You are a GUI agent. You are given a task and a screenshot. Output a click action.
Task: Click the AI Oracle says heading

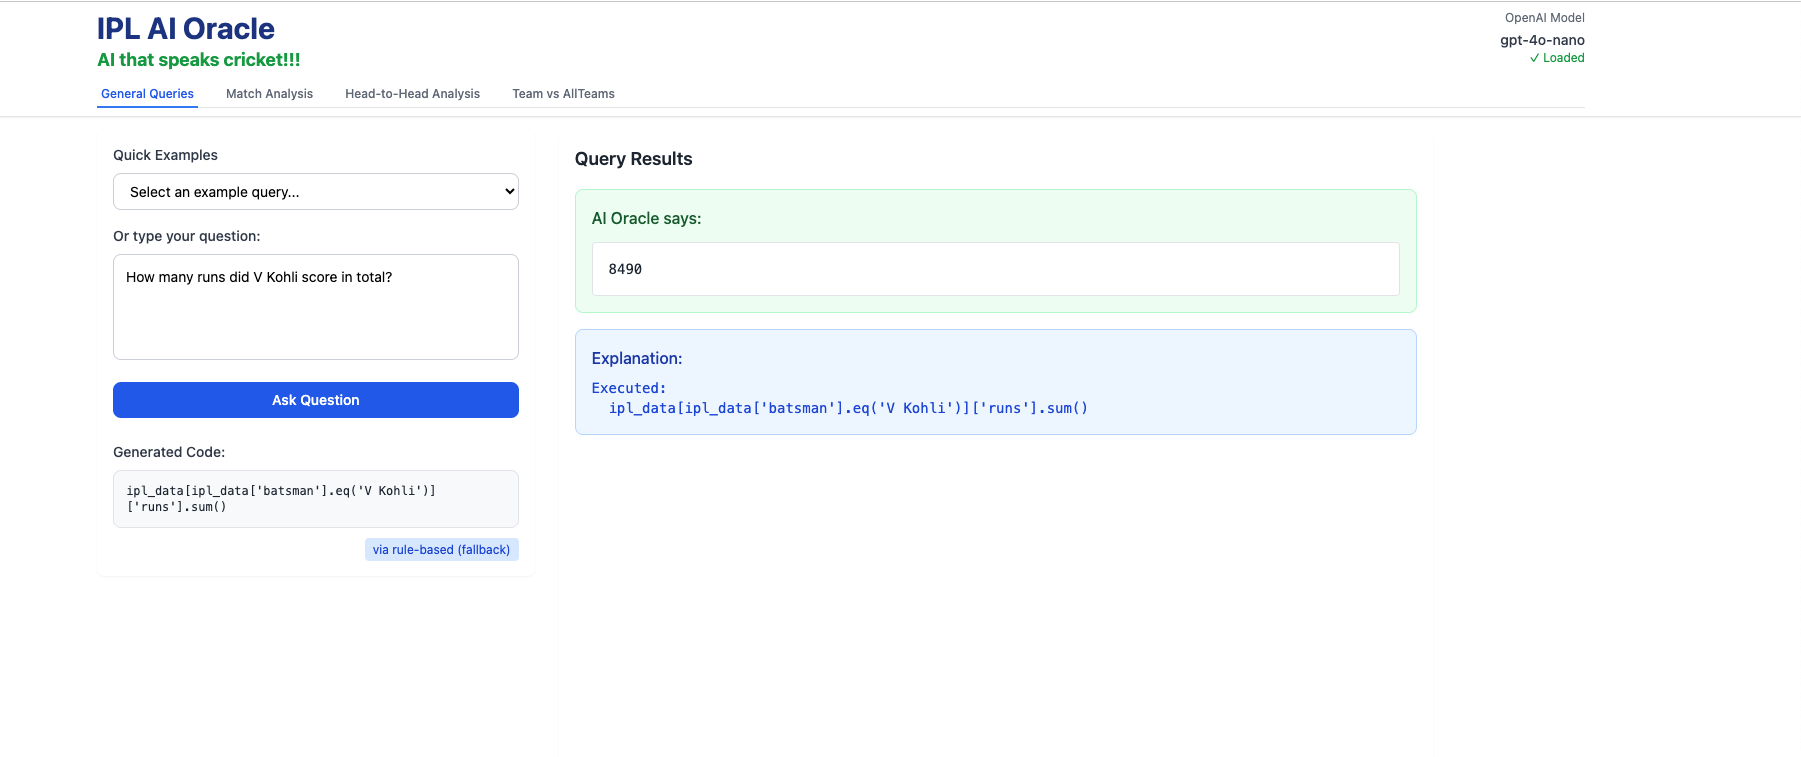[x=646, y=218]
